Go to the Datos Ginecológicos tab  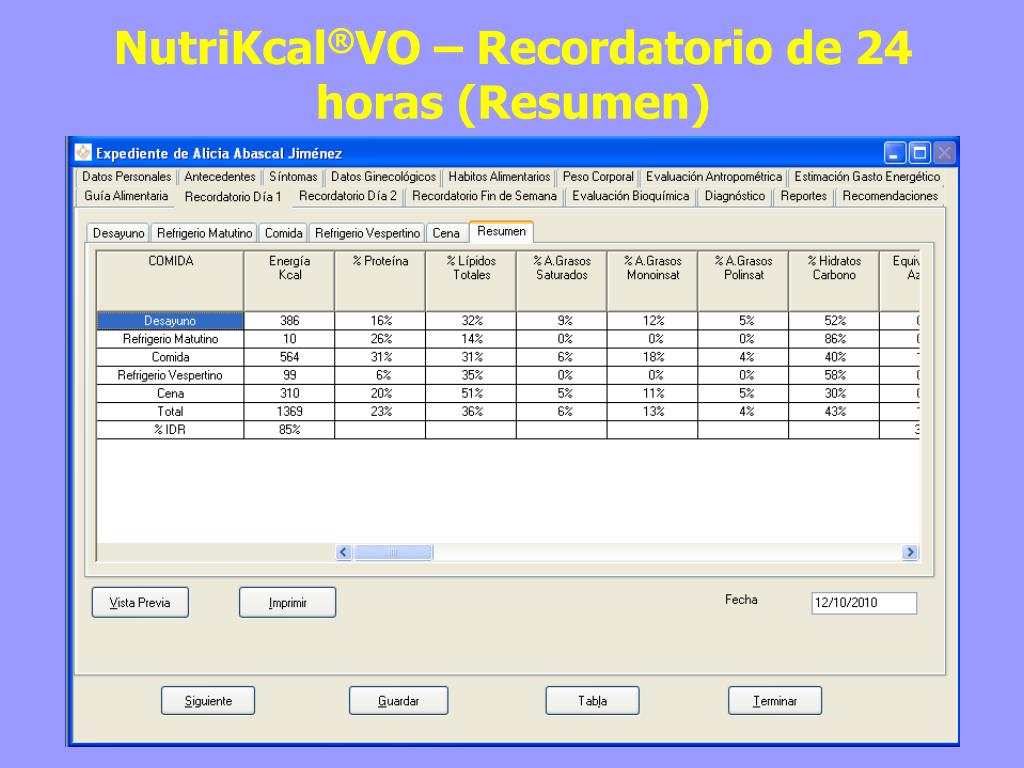point(383,176)
